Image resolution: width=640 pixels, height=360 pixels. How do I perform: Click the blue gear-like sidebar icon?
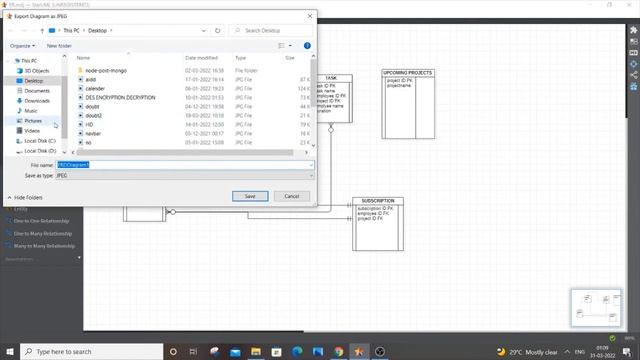coord(633,86)
